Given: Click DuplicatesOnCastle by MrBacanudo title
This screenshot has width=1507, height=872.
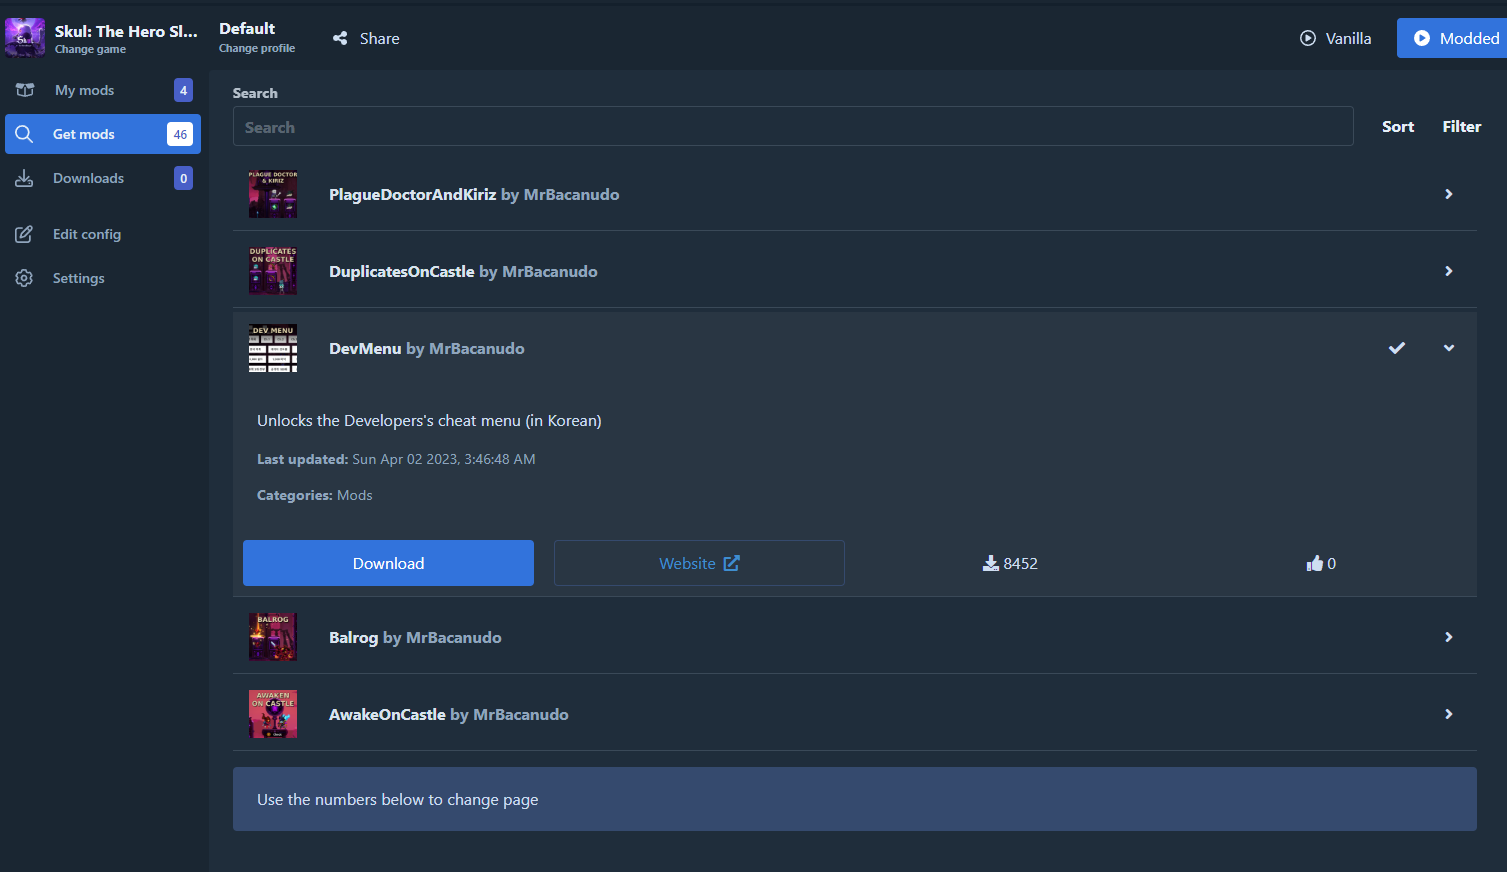Looking at the screenshot, I should coord(463,271).
